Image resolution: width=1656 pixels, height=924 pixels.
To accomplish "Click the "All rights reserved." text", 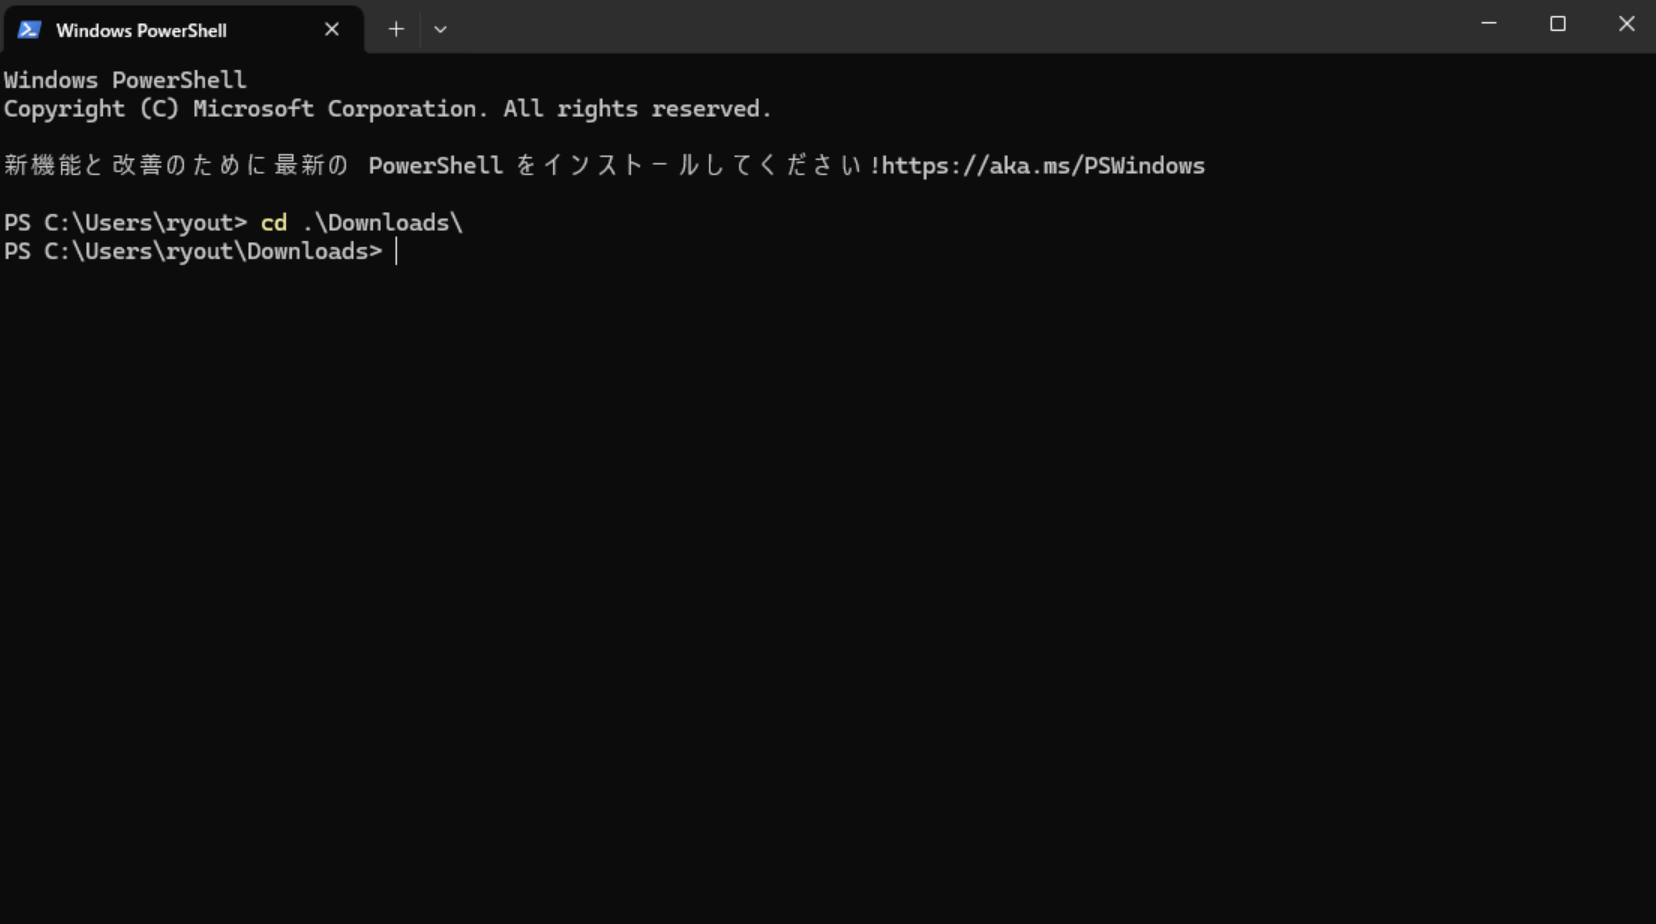I will click(637, 109).
